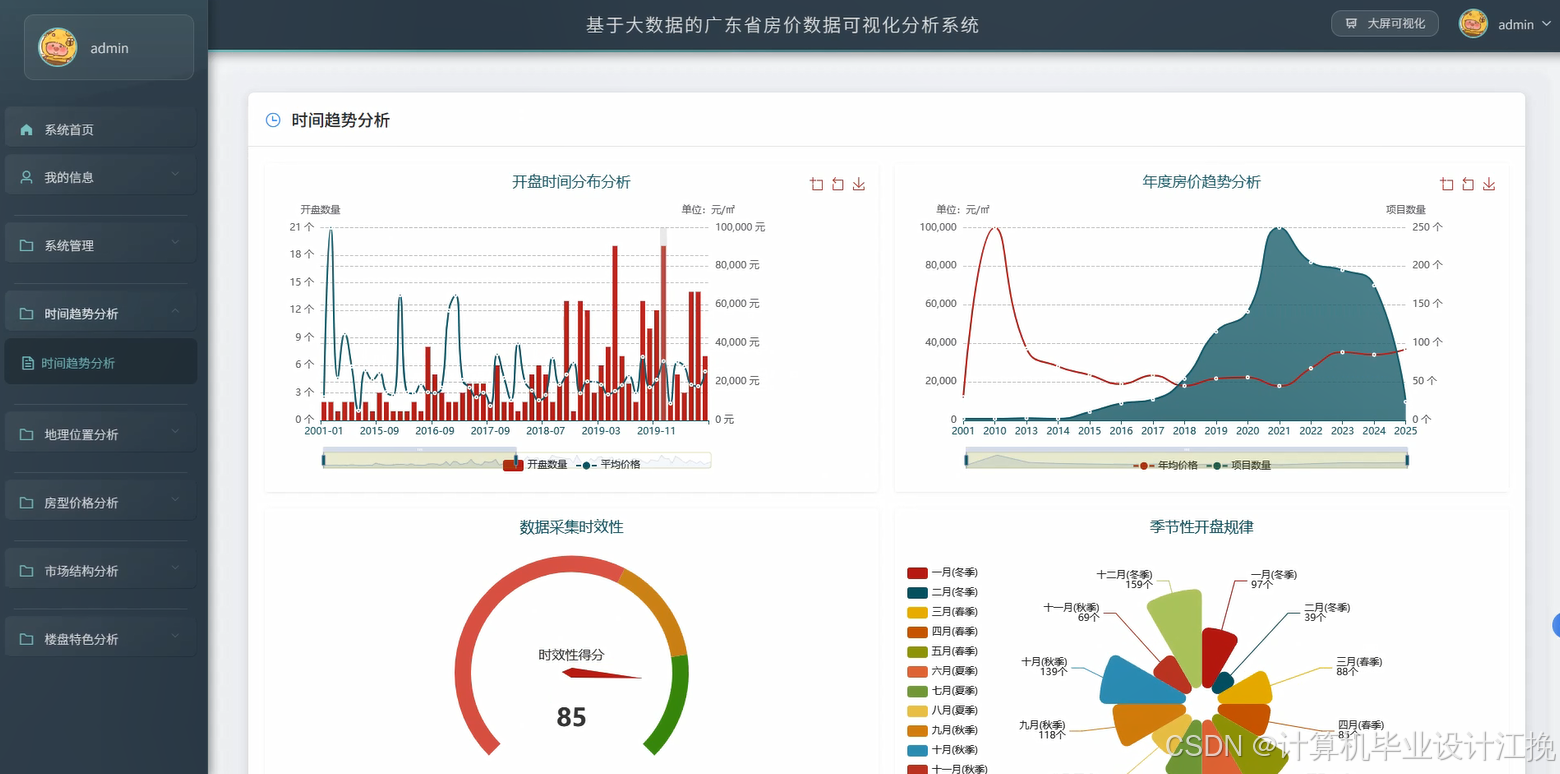This screenshot has height=774, width=1560.
Task: Collapse 时间趋势分析 parent menu via its chevron
Action: coord(175,311)
